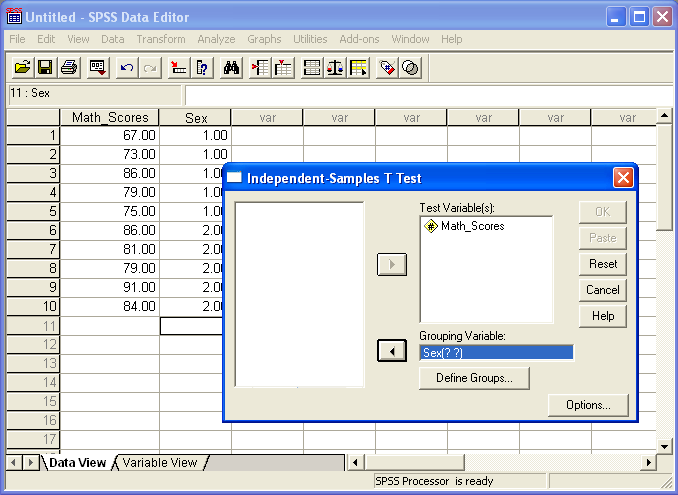Click the Sex cell in row 1
678x495 pixels.
pyautogui.click(x=195, y=135)
